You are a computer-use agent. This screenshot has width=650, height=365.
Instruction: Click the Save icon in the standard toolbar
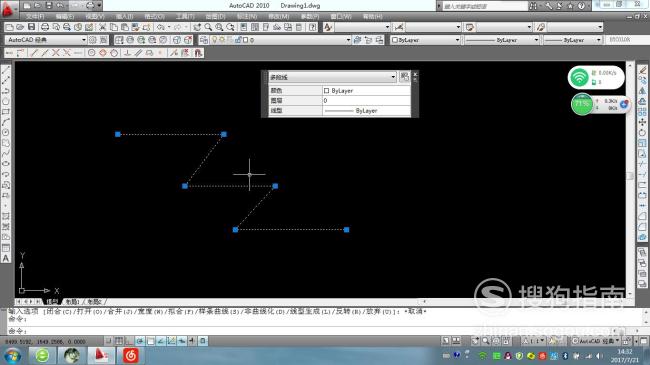[31, 27]
